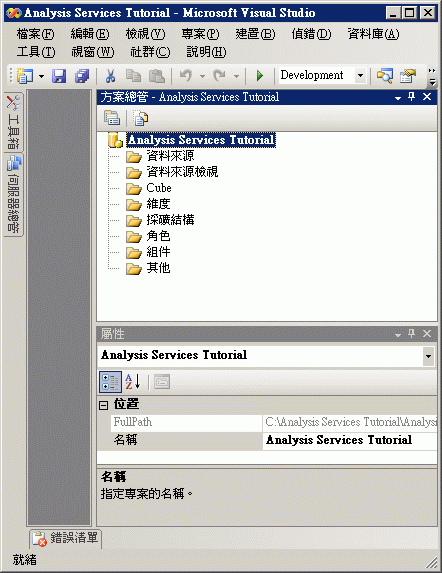The image size is (442, 573).
Task: Toggle Categorized view in properties
Action: (110, 382)
